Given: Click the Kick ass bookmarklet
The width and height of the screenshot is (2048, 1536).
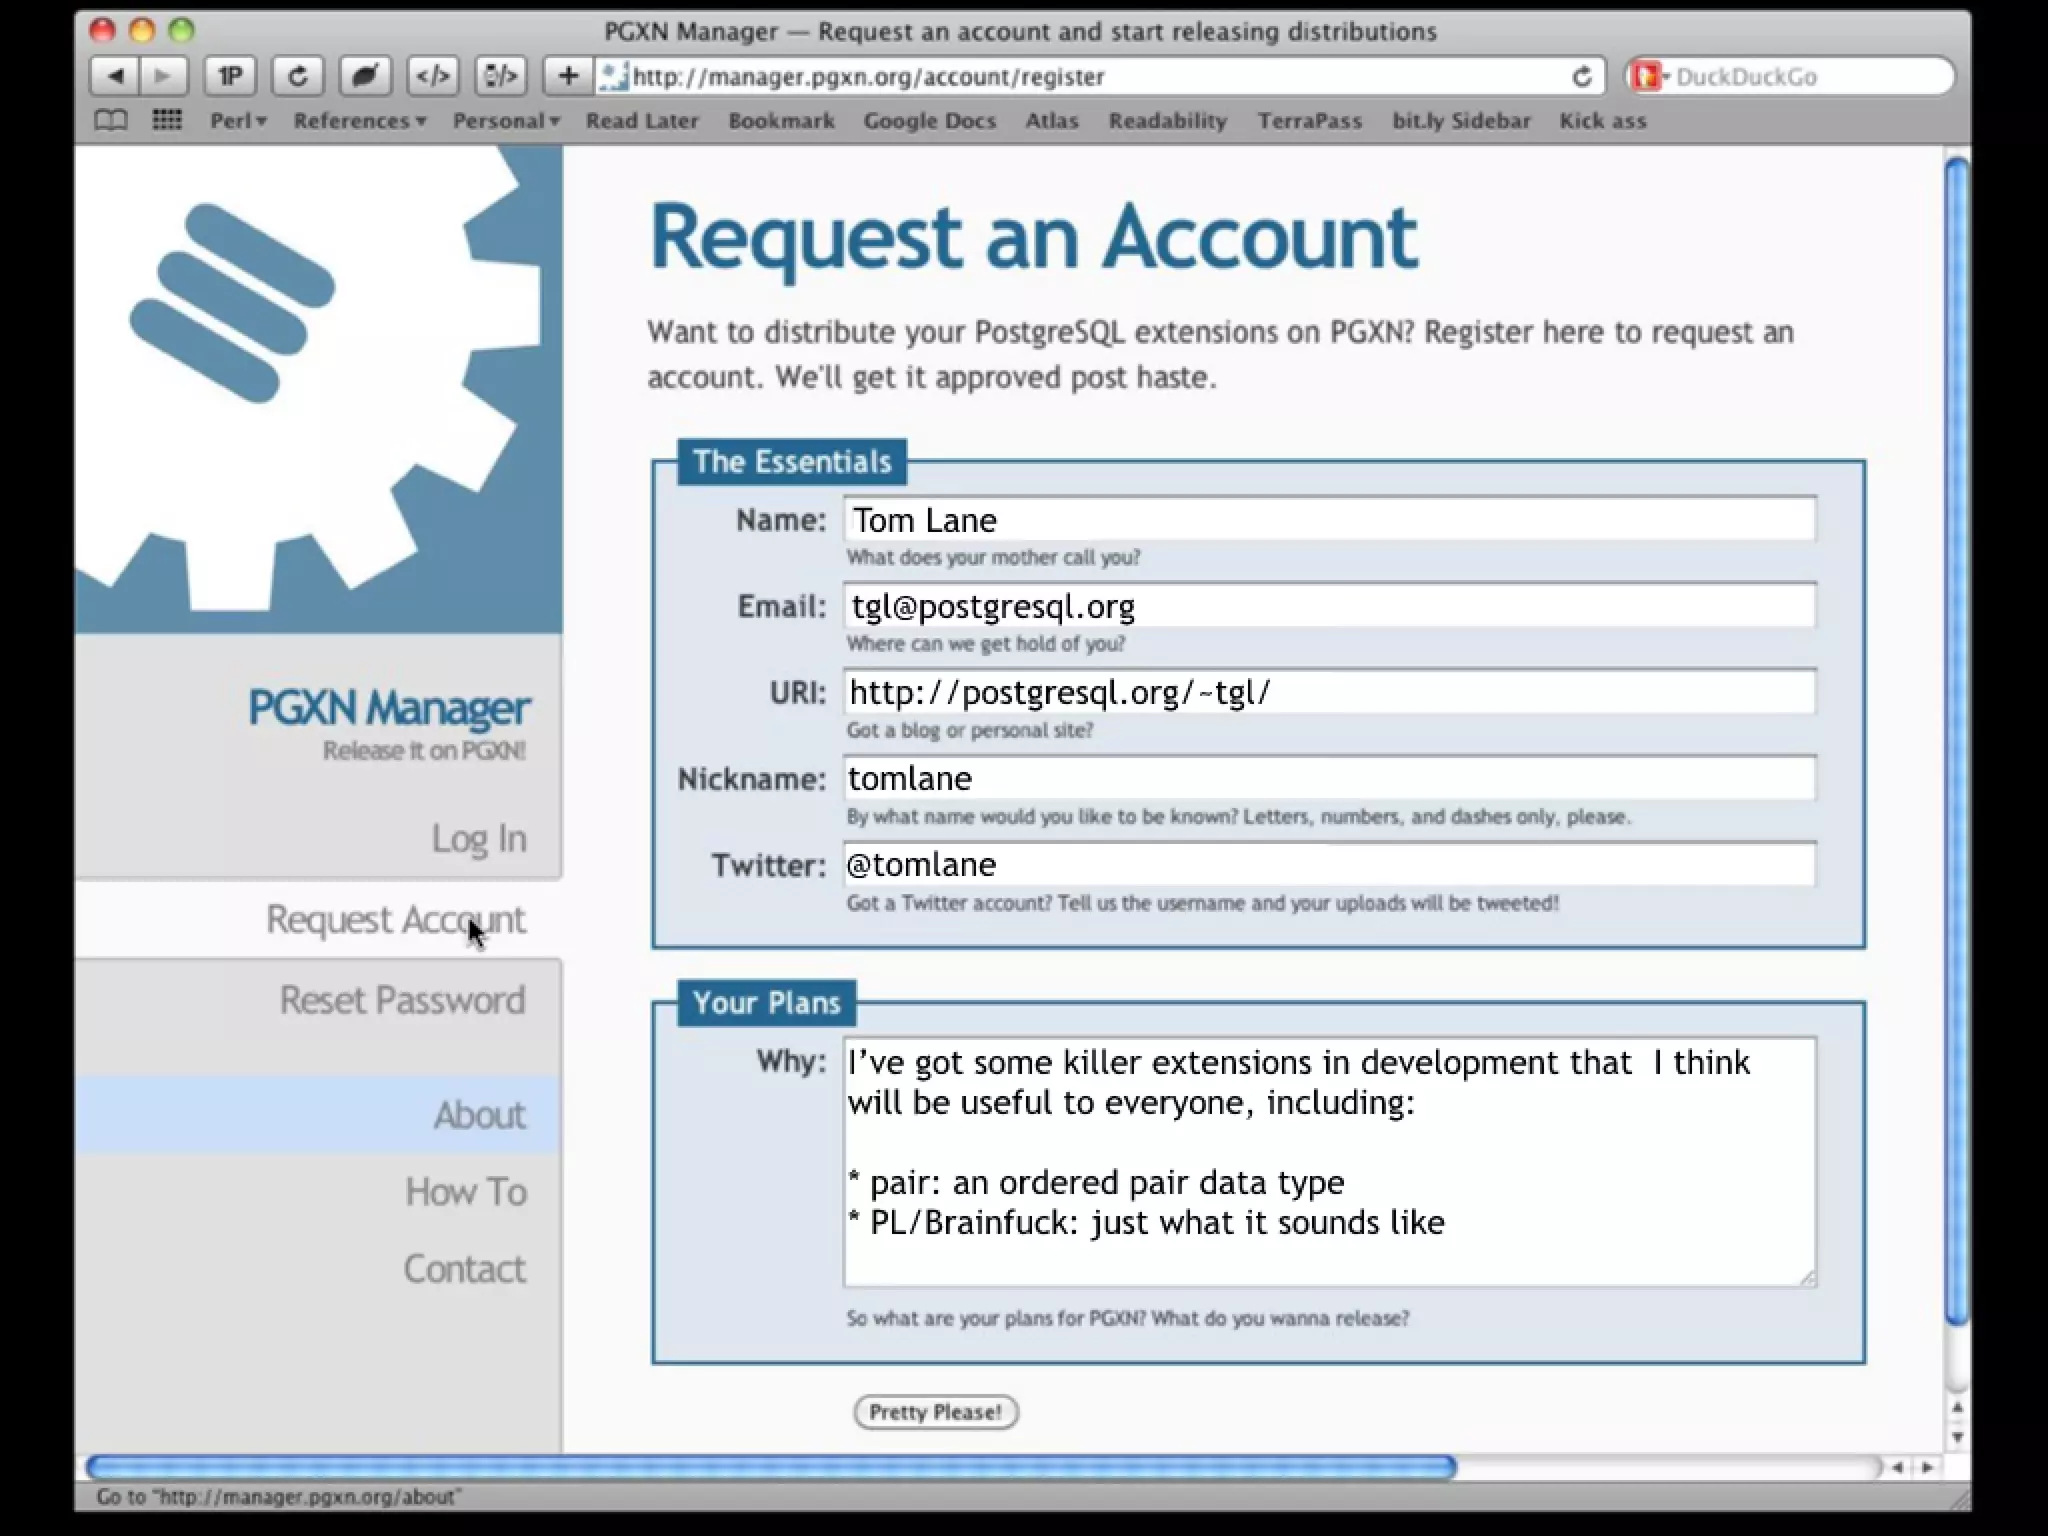Looking at the screenshot, I should pyautogui.click(x=1602, y=121).
